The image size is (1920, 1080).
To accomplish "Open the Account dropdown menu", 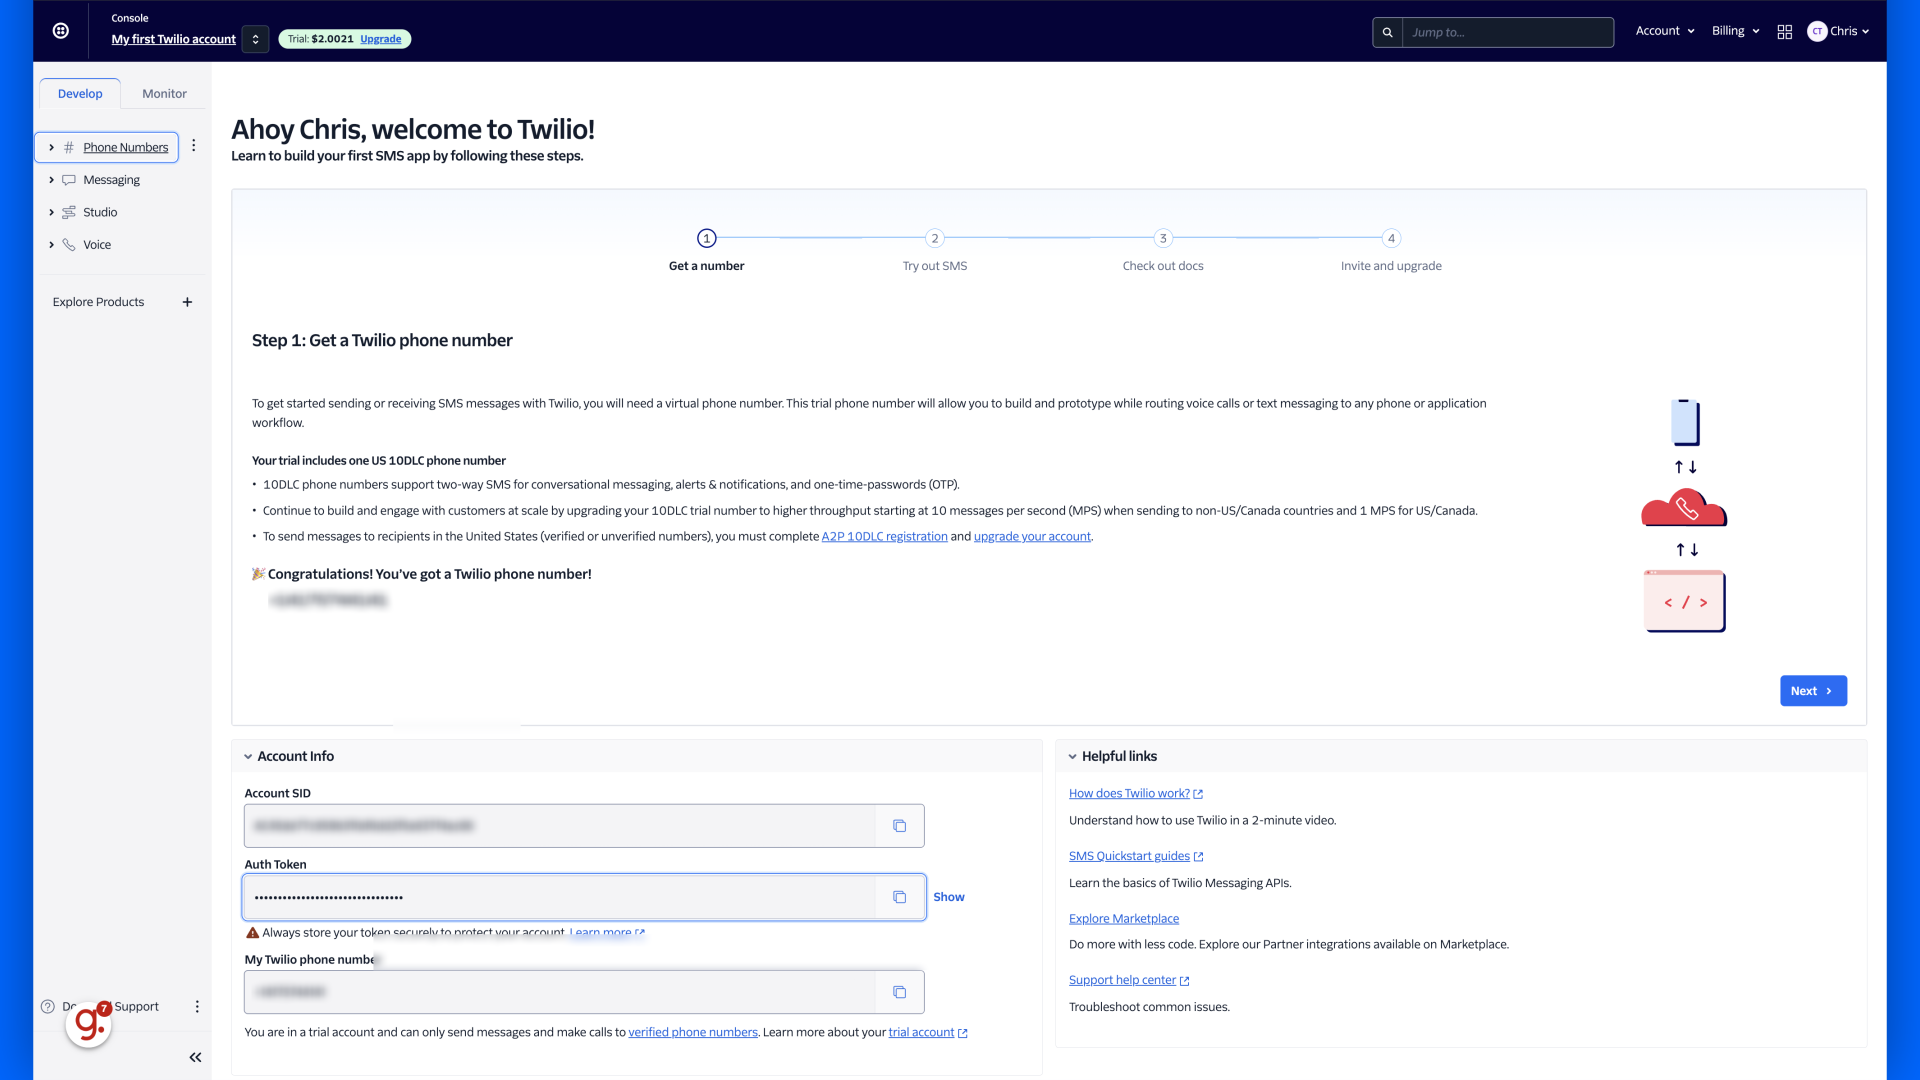I will pyautogui.click(x=1665, y=31).
